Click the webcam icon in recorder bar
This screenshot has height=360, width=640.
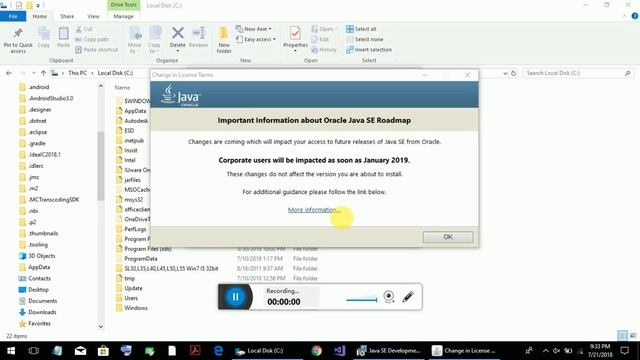pyautogui.click(x=389, y=296)
